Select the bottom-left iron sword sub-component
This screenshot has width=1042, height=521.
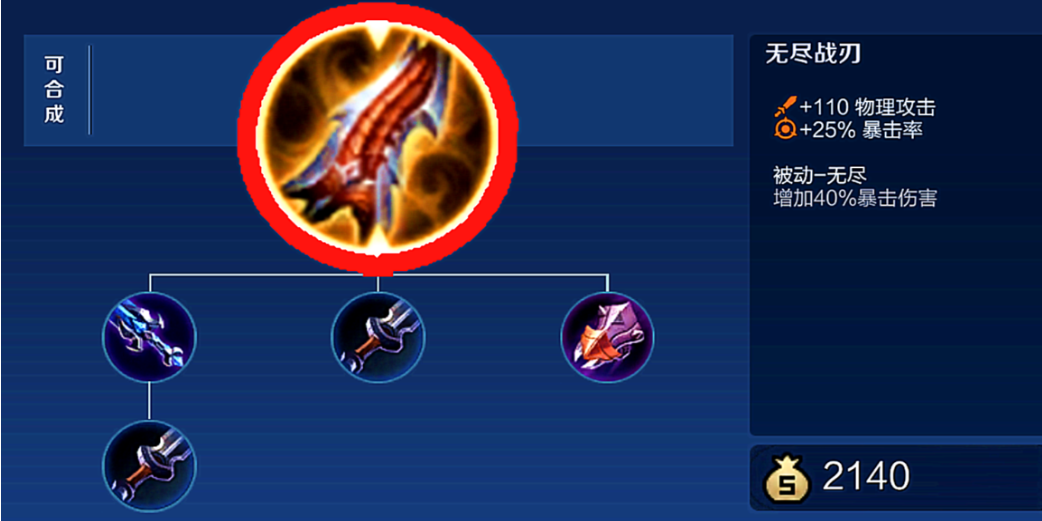point(149,466)
